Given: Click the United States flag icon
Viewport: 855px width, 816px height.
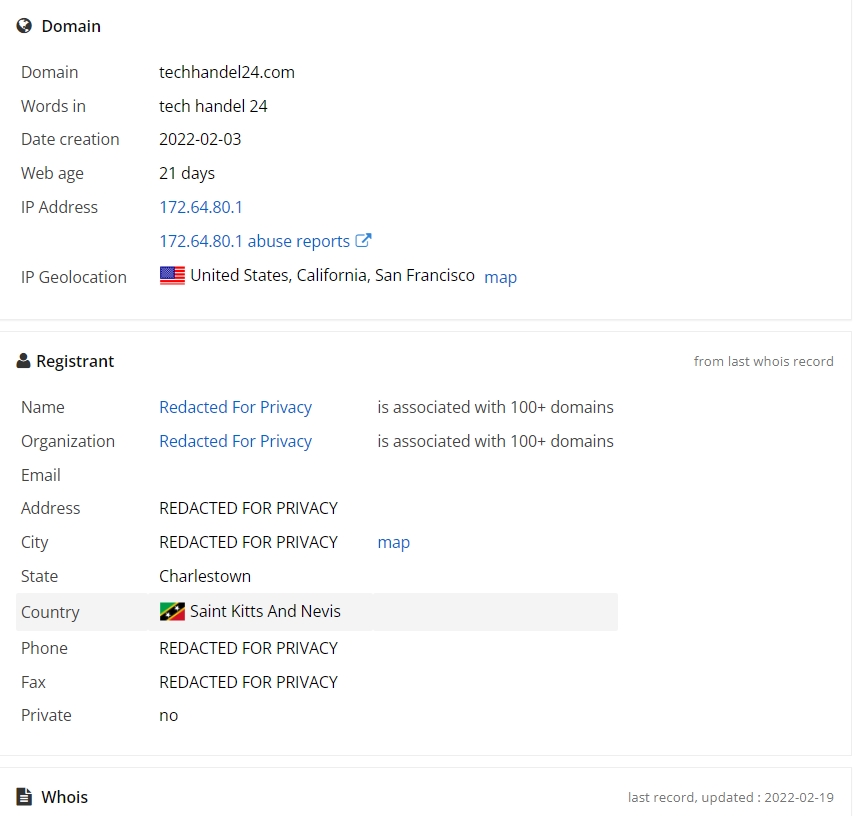Looking at the screenshot, I should (172, 275).
